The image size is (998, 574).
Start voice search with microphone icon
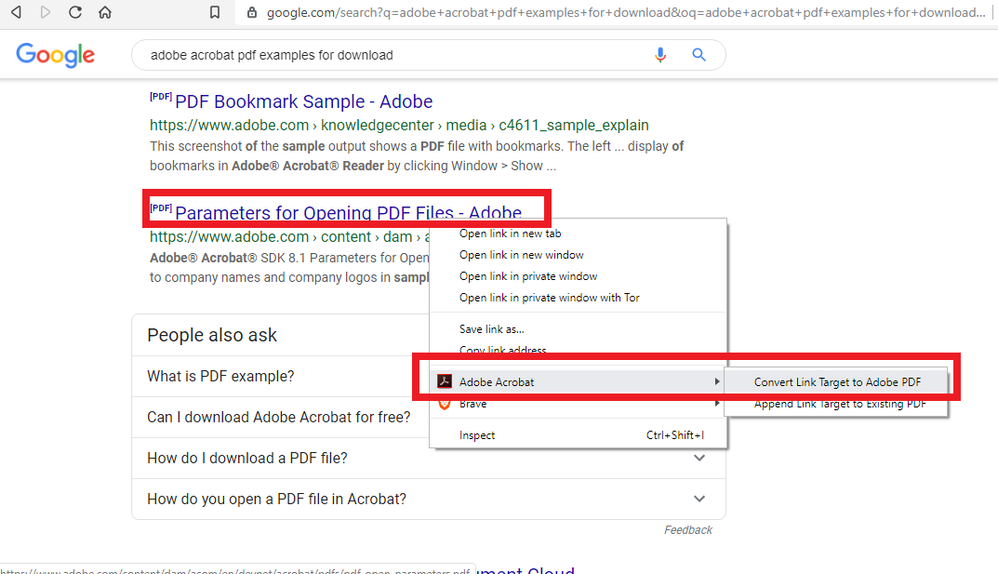[660, 55]
